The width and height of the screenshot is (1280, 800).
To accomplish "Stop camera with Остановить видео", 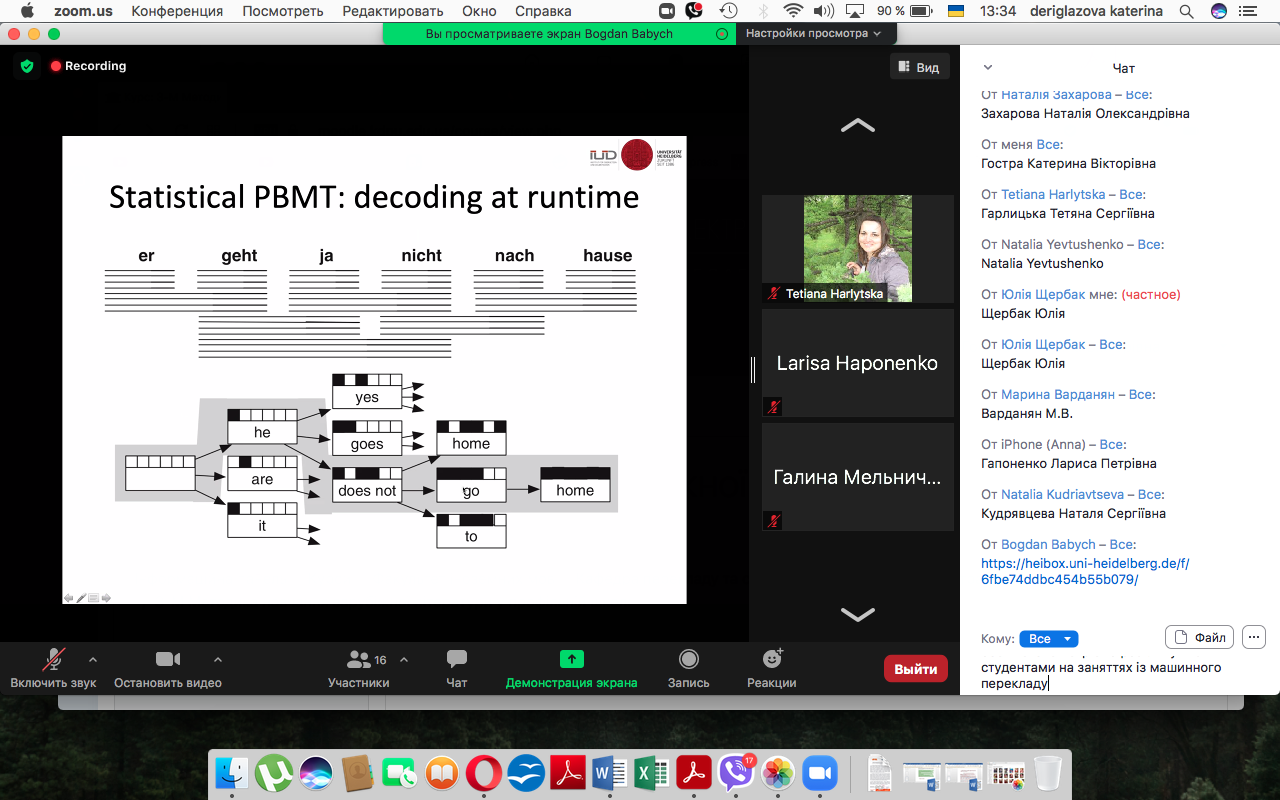I will (167, 668).
